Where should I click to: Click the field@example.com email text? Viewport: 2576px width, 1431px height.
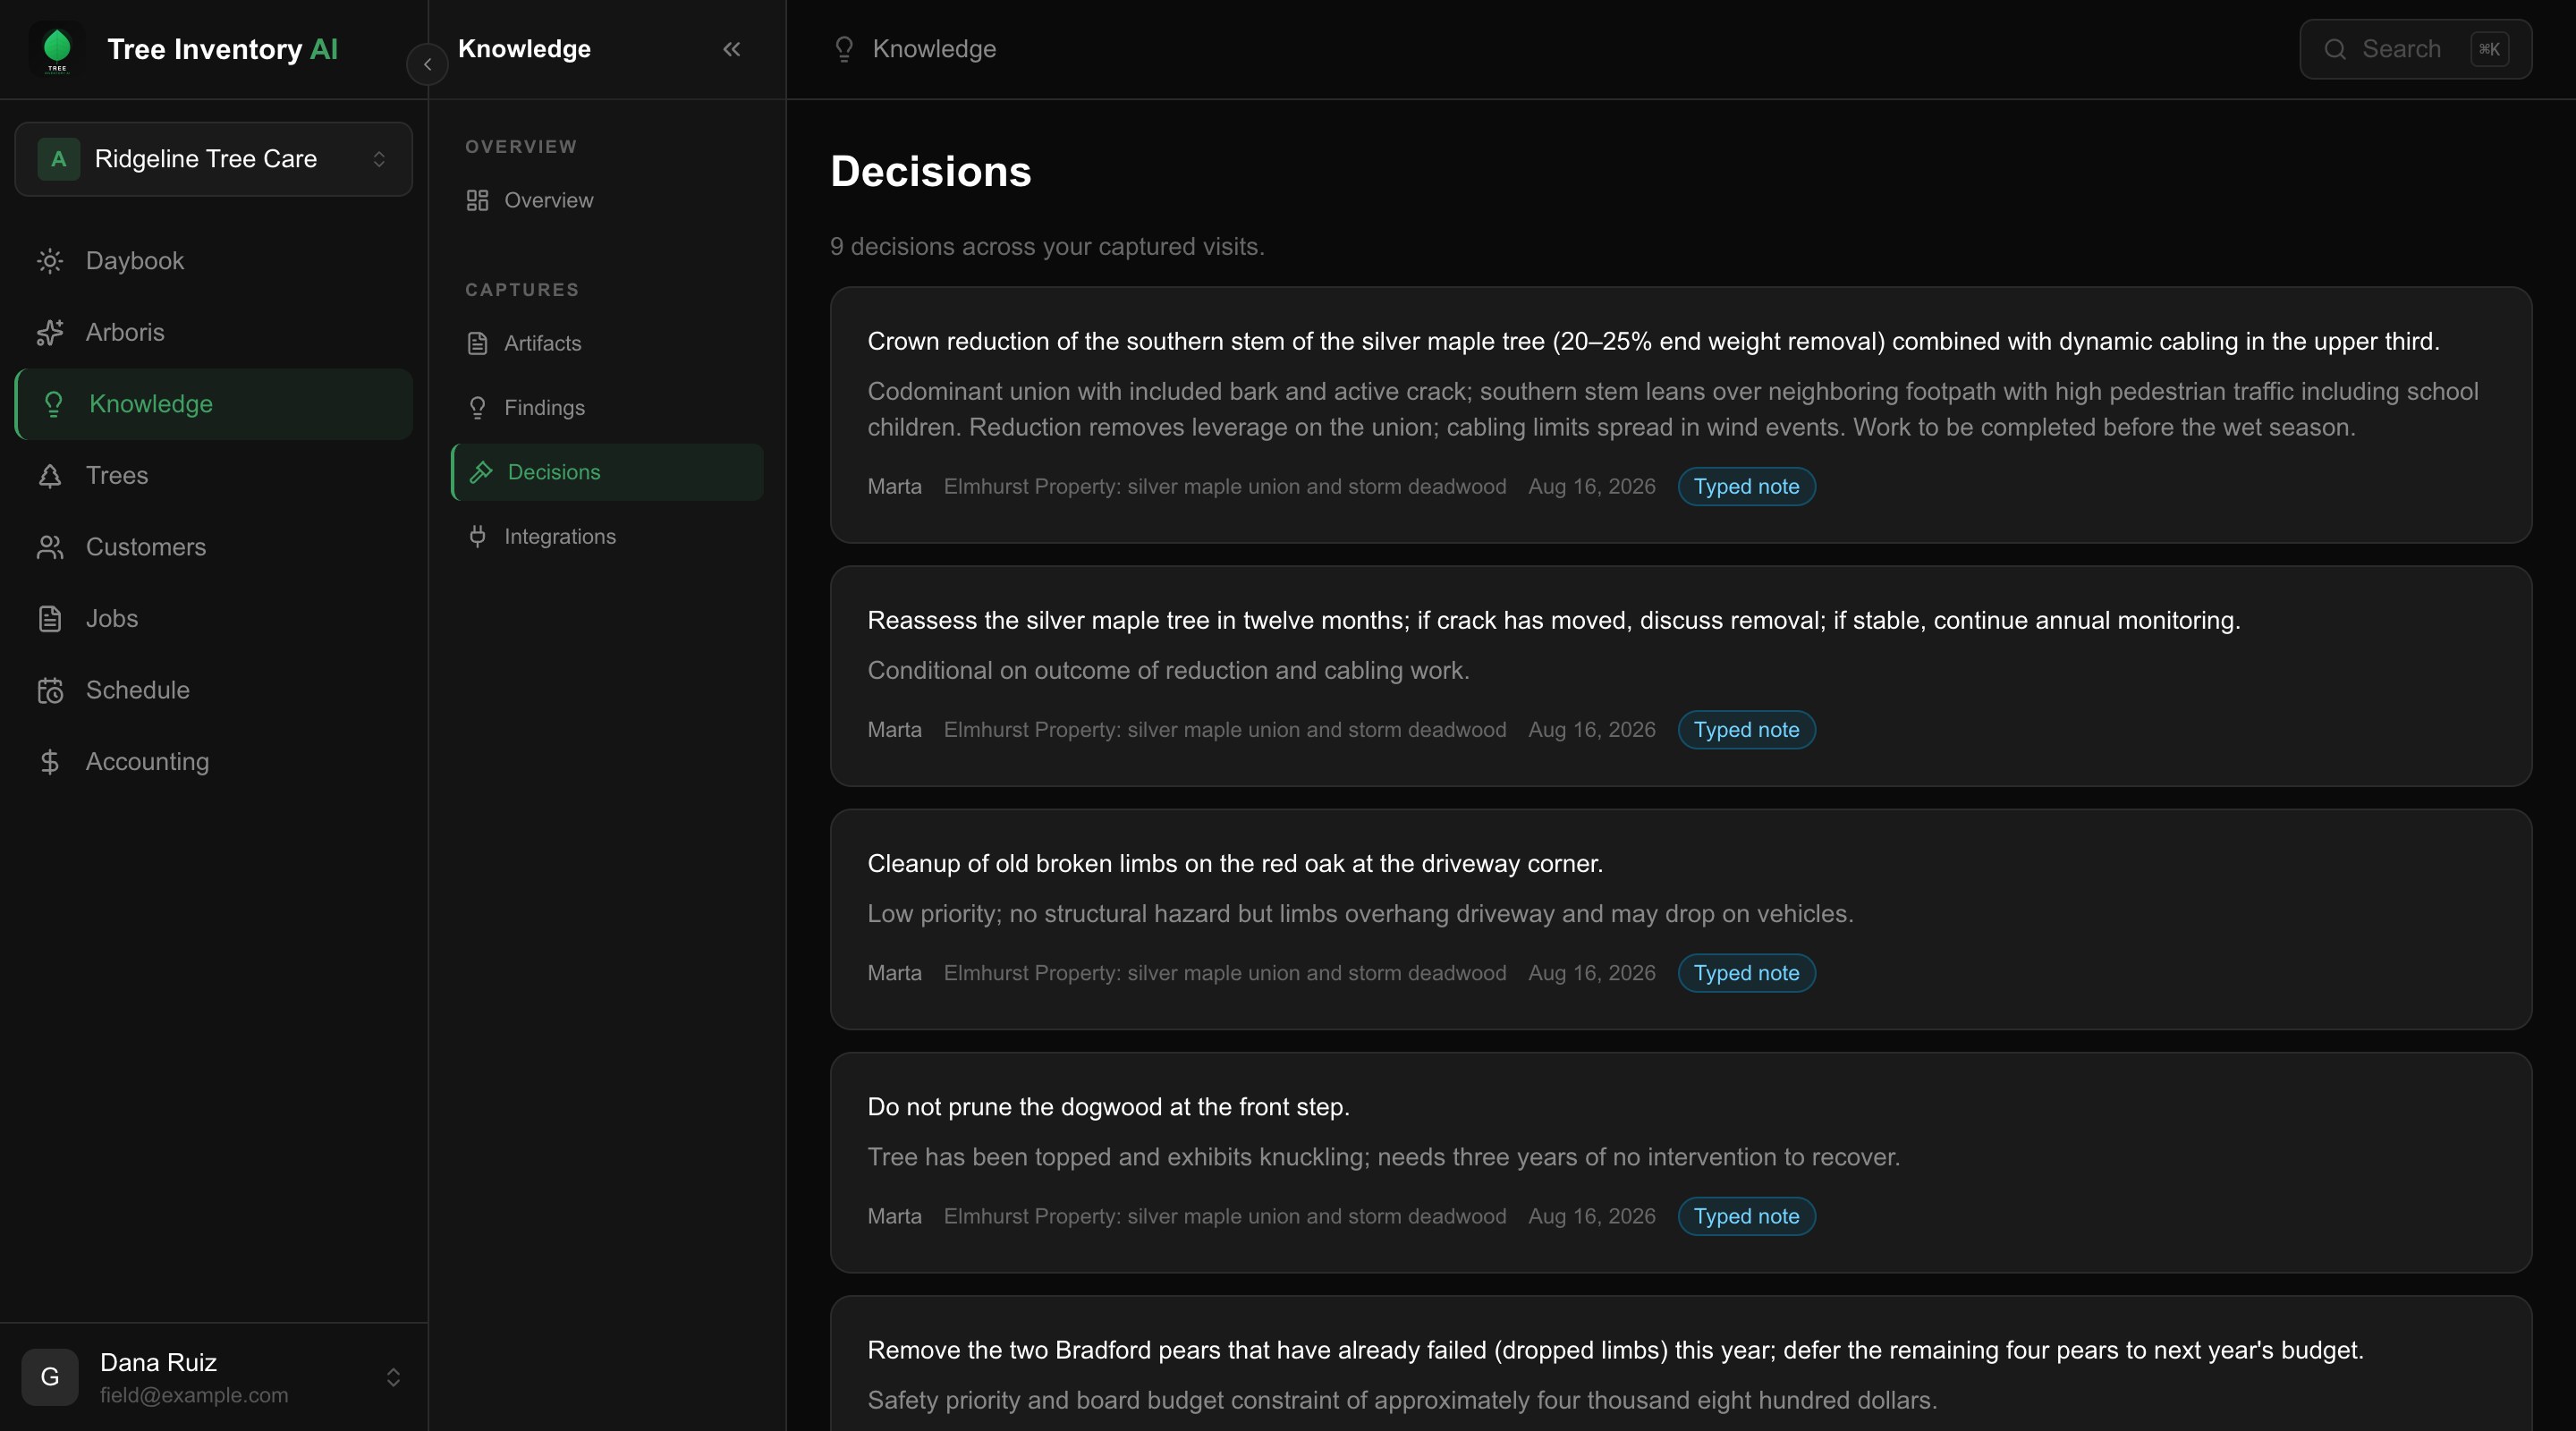[x=194, y=1395]
